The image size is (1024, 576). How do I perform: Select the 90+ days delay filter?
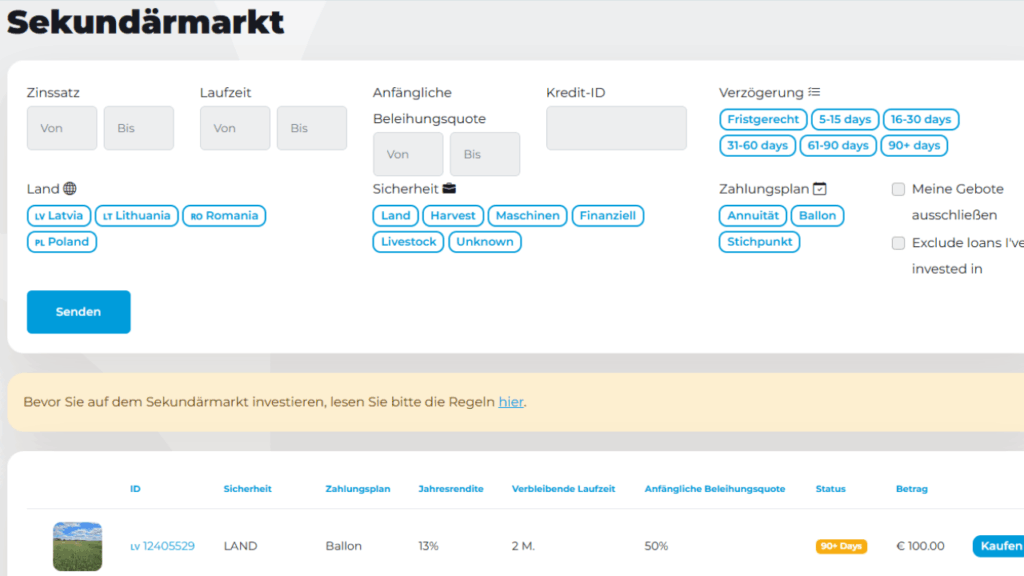tap(913, 146)
